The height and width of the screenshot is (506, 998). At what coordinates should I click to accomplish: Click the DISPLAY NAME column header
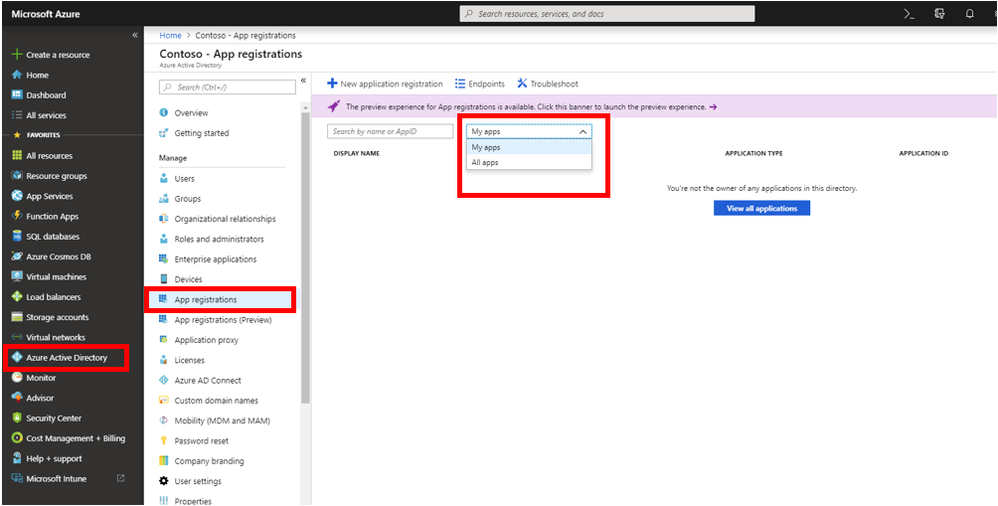(x=356, y=153)
